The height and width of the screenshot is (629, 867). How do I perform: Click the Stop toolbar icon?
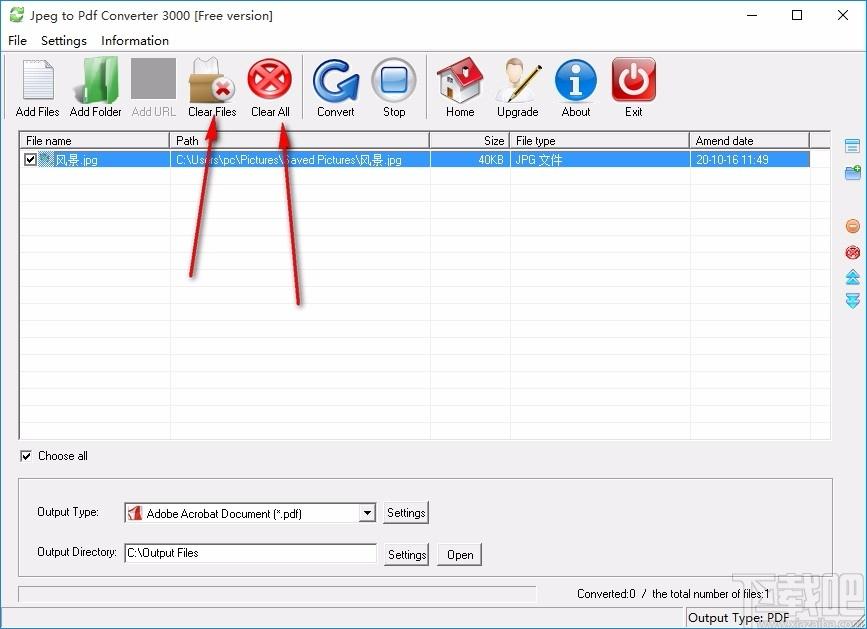tap(394, 80)
